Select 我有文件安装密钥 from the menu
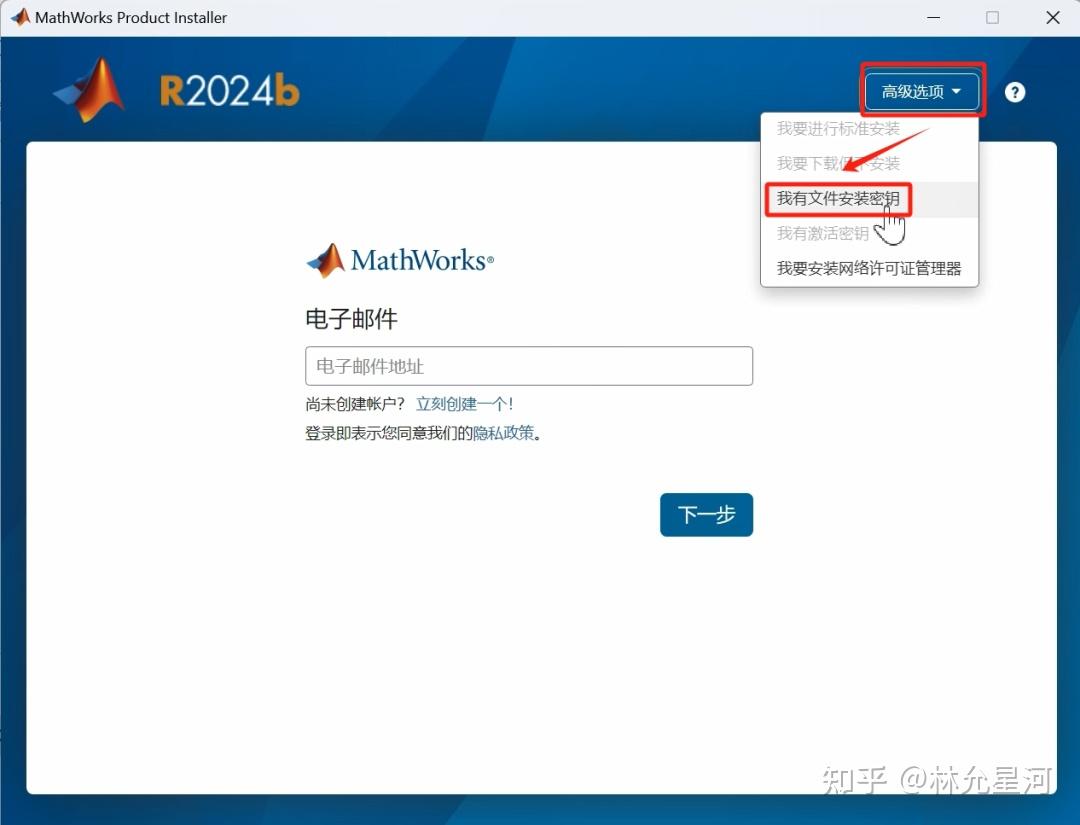This screenshot has width=1080, height=825. click(x=838, y=199)
